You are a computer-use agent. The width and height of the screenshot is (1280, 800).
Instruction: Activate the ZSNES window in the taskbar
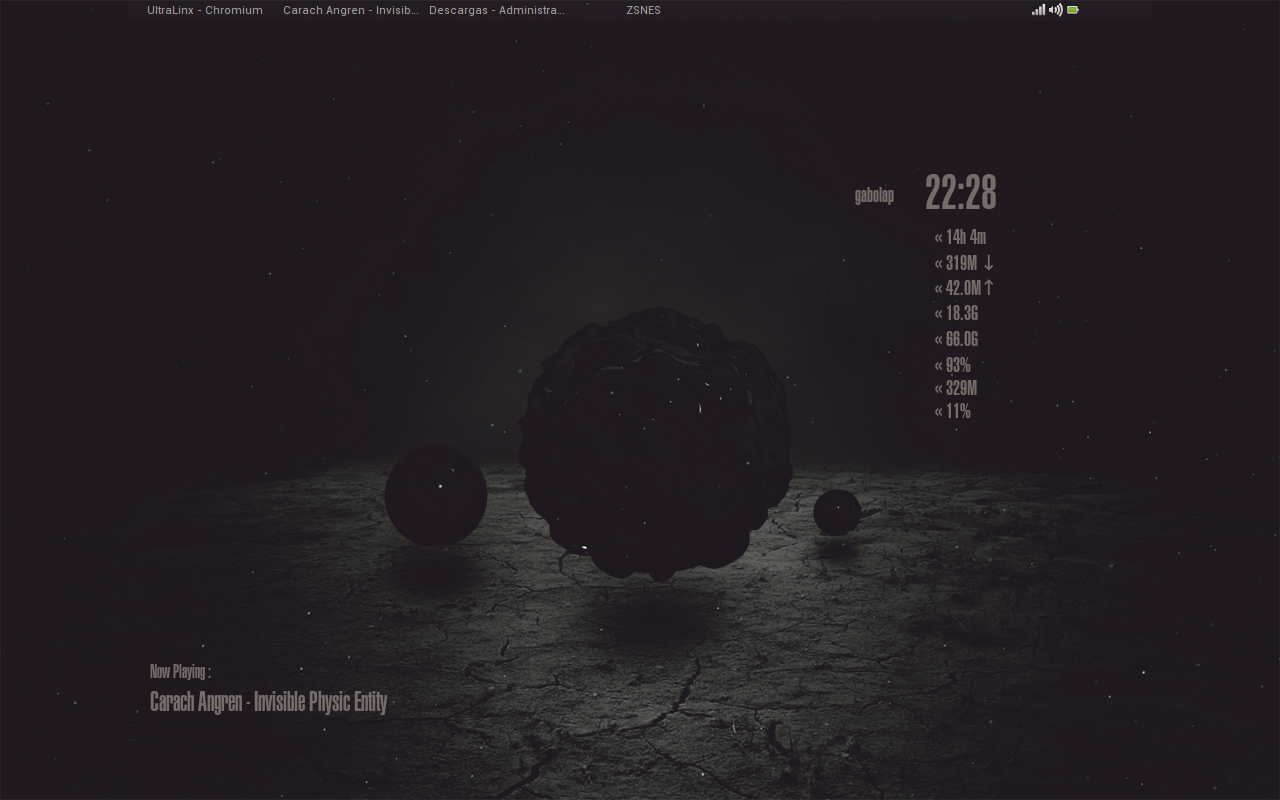643,10
